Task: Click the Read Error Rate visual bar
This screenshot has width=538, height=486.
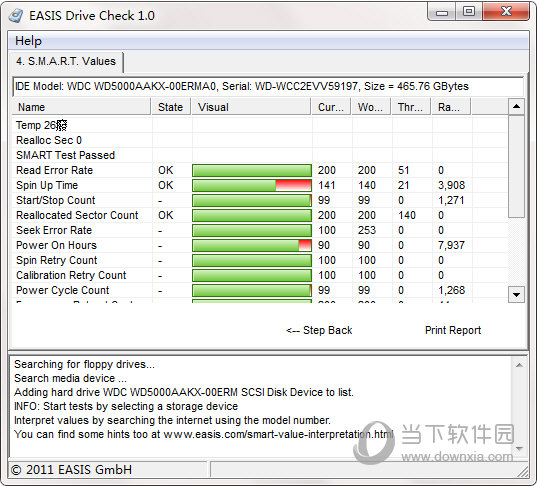Action: [x=252, y=170]
